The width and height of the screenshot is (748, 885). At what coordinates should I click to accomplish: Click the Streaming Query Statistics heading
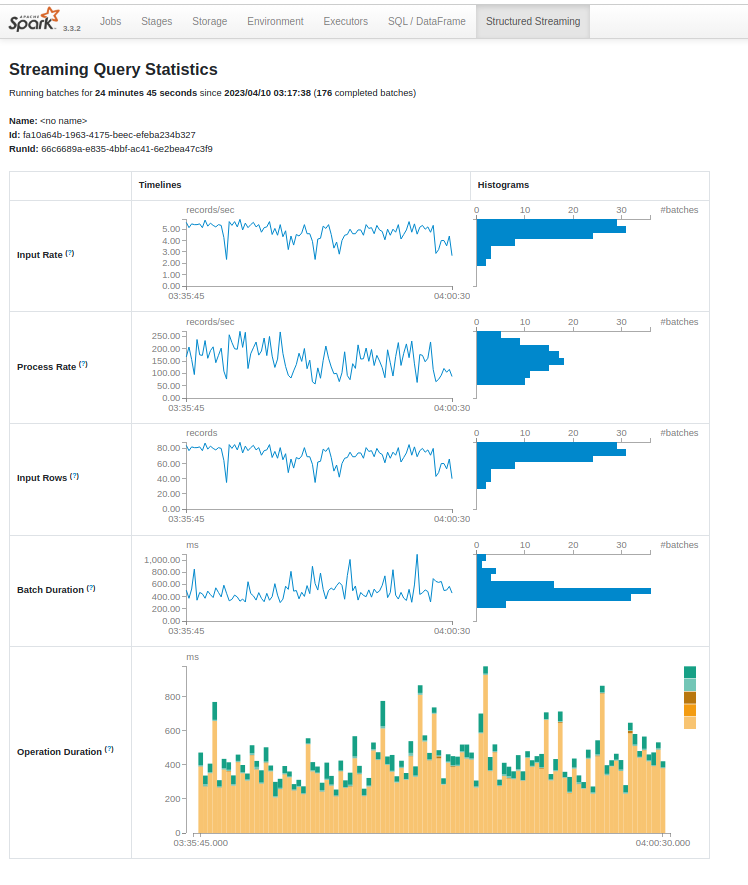(x=113, y=69)
